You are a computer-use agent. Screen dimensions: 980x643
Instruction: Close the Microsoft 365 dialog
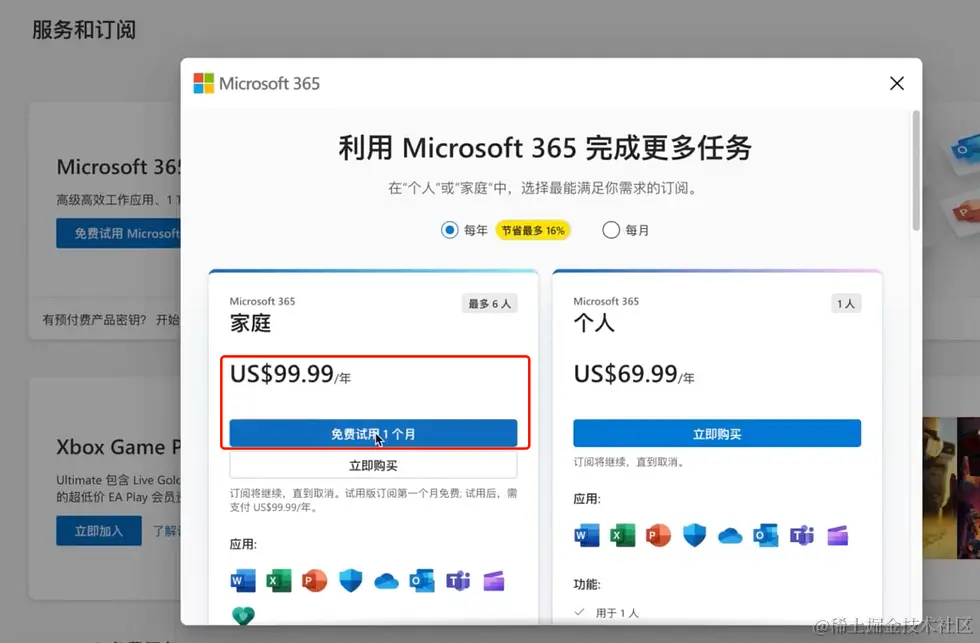coord(897,83)
